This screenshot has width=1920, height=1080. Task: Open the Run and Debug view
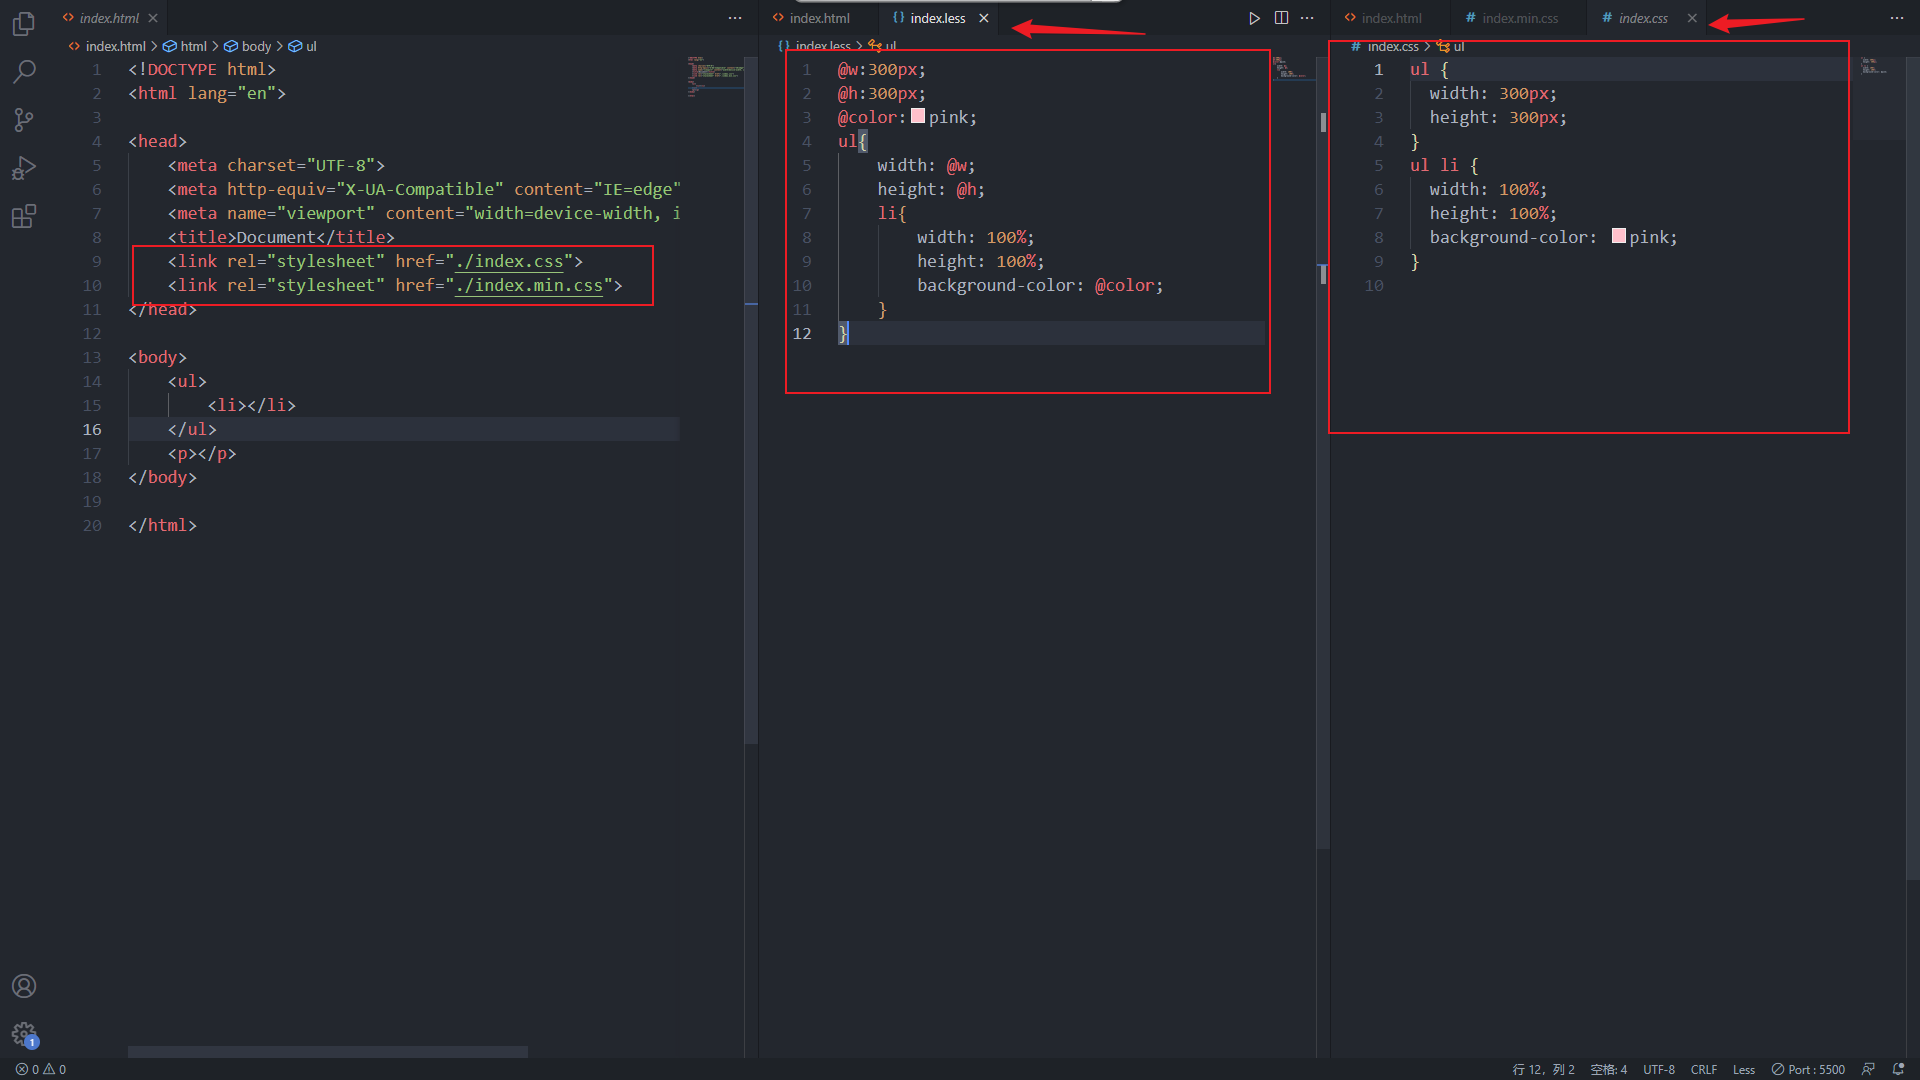pyautogui.click(x=24, y=167)
